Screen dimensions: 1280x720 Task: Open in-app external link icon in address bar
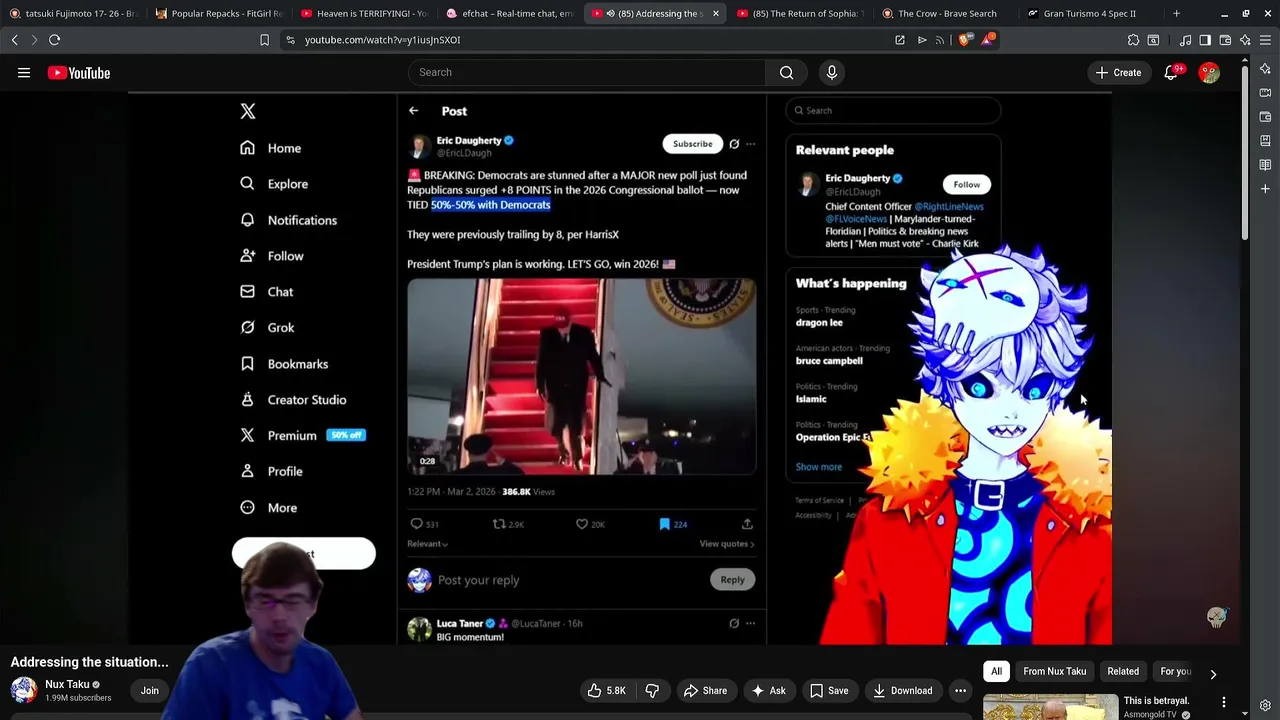click(900, 40)
